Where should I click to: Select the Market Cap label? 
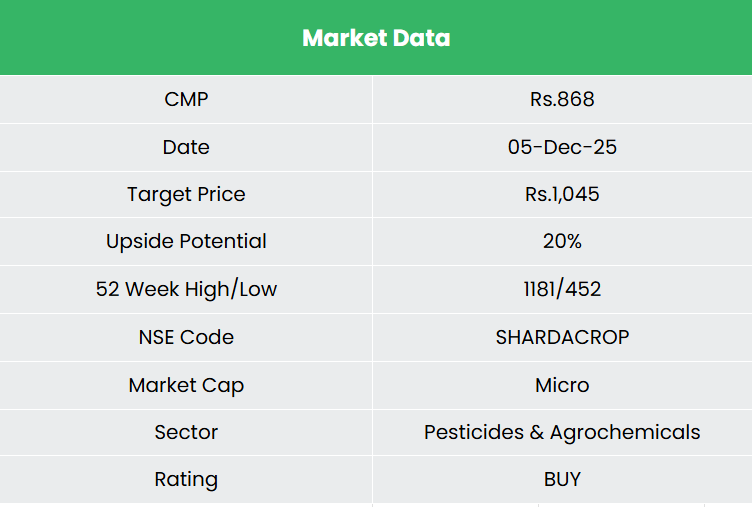coord(186,385)
